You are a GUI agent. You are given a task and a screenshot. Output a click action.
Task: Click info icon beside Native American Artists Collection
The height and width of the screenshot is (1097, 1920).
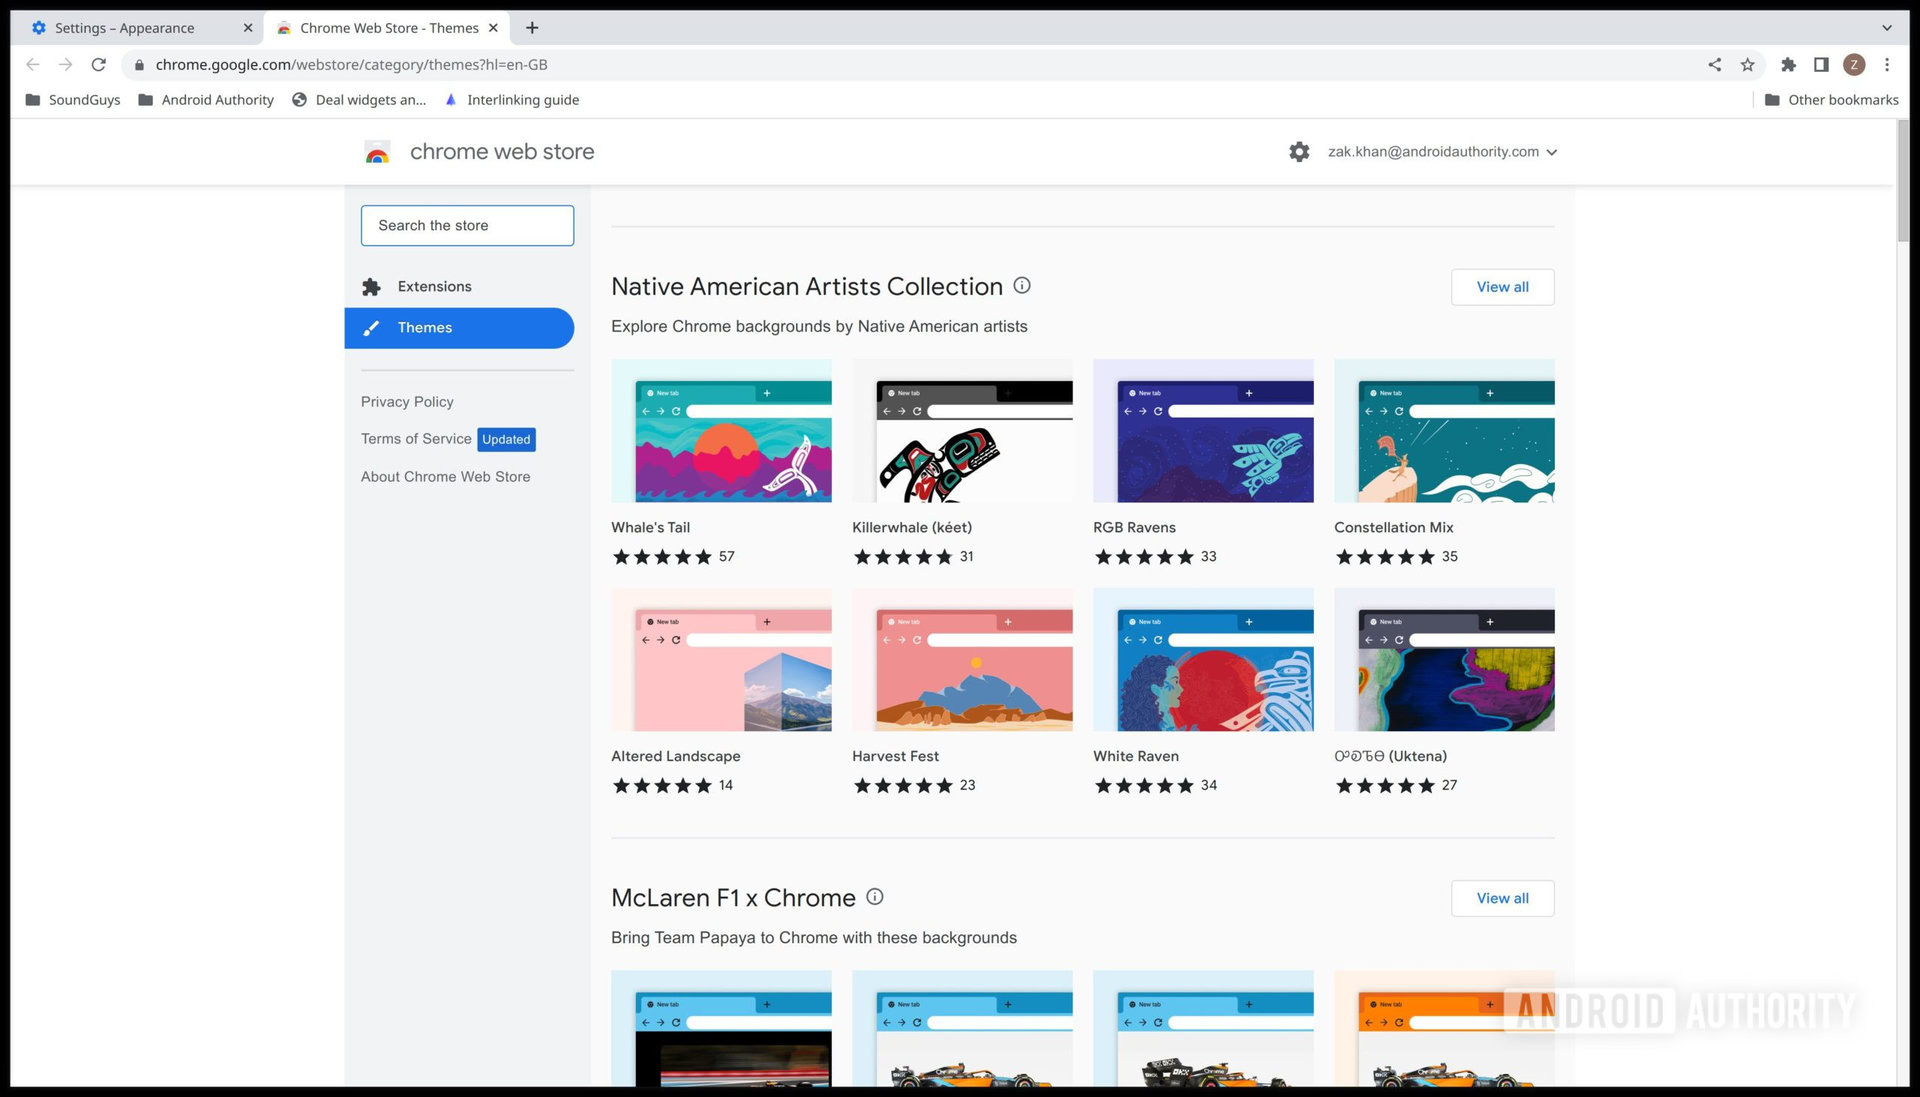tap(1022, 286)
